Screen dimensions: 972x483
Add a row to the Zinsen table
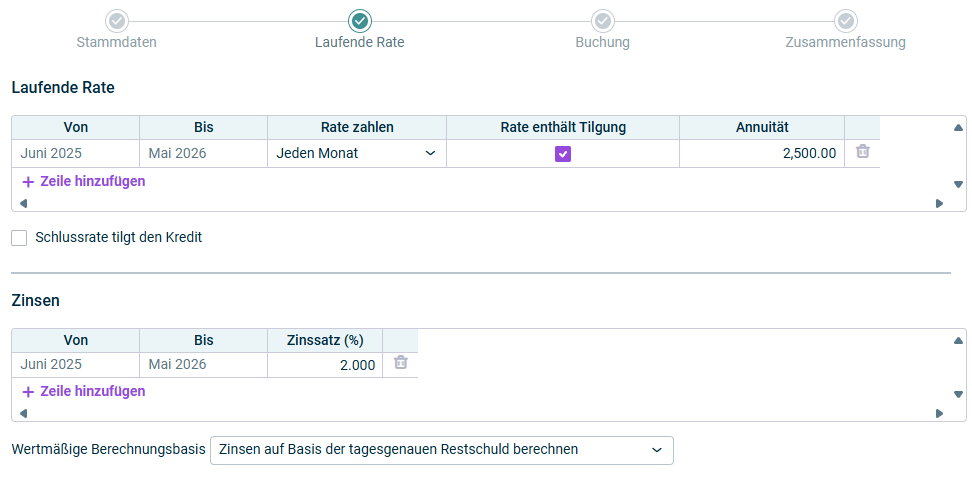(x=84, y=391)
